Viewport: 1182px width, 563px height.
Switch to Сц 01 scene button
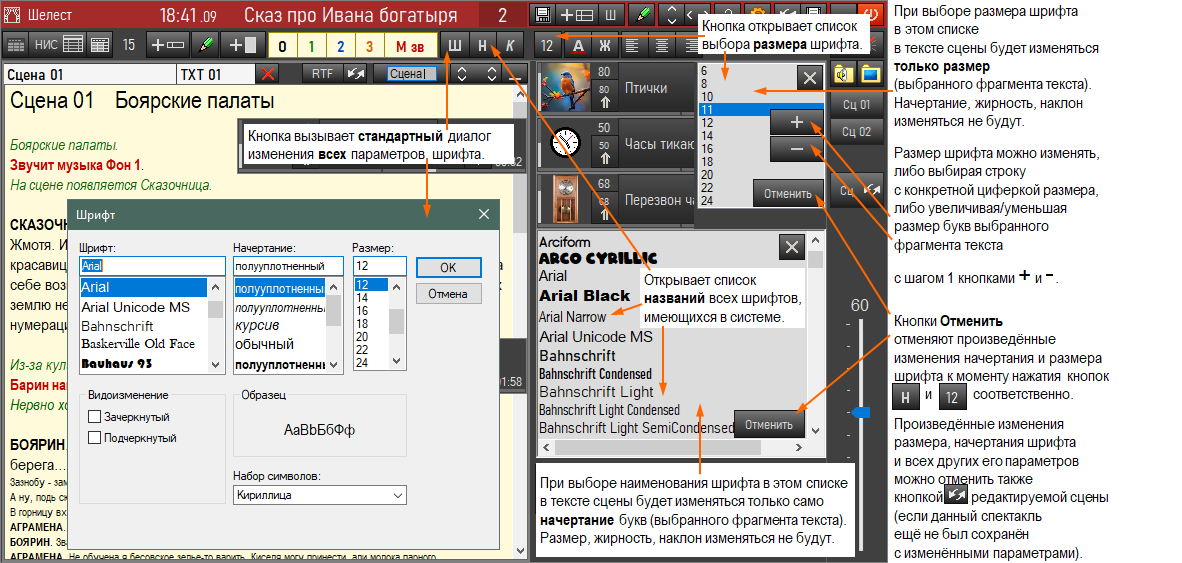[x=856, y=105]
